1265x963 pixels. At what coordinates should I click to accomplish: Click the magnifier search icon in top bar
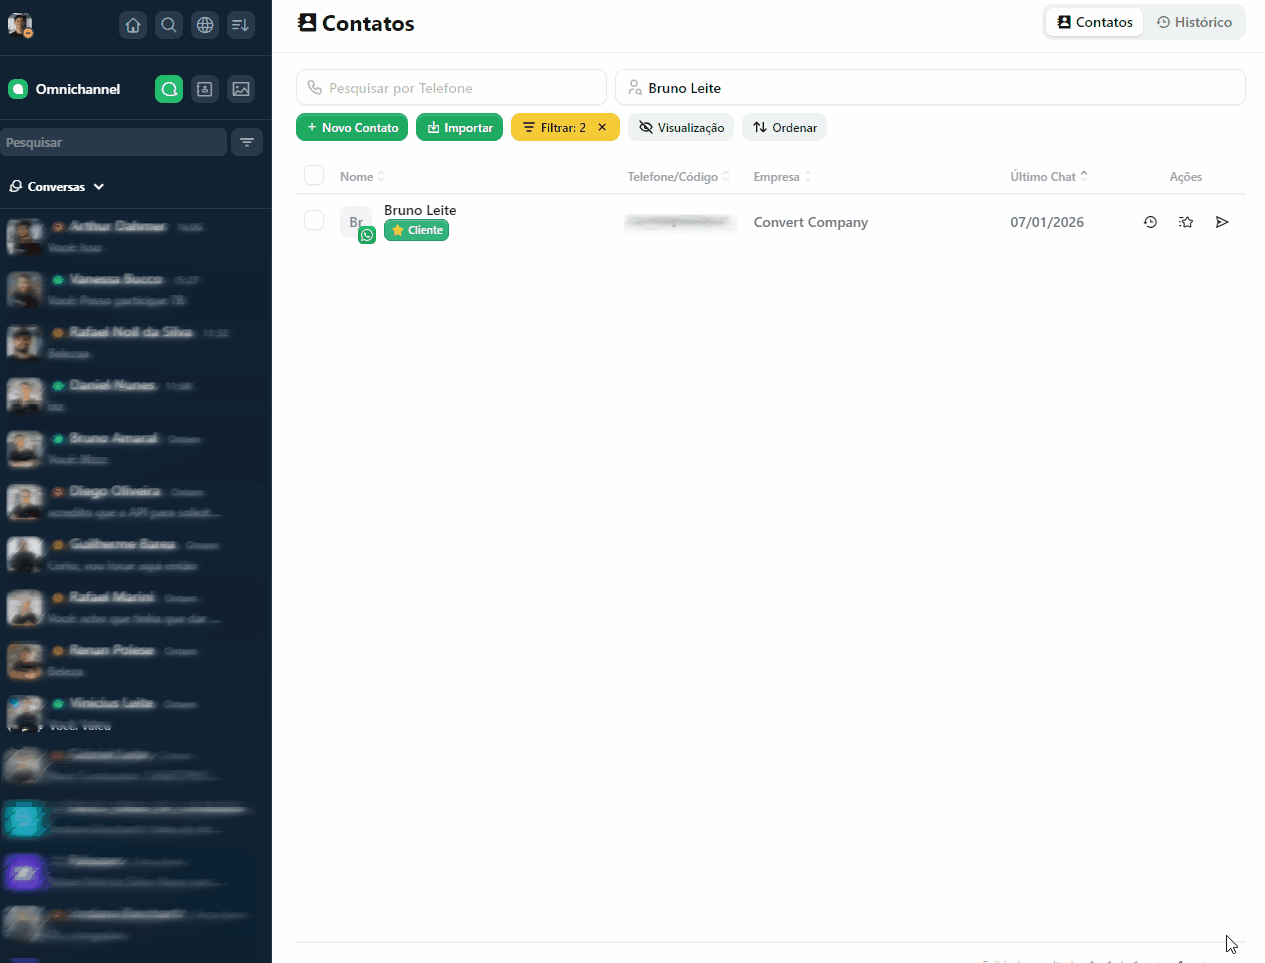click(x=169, y=25)
